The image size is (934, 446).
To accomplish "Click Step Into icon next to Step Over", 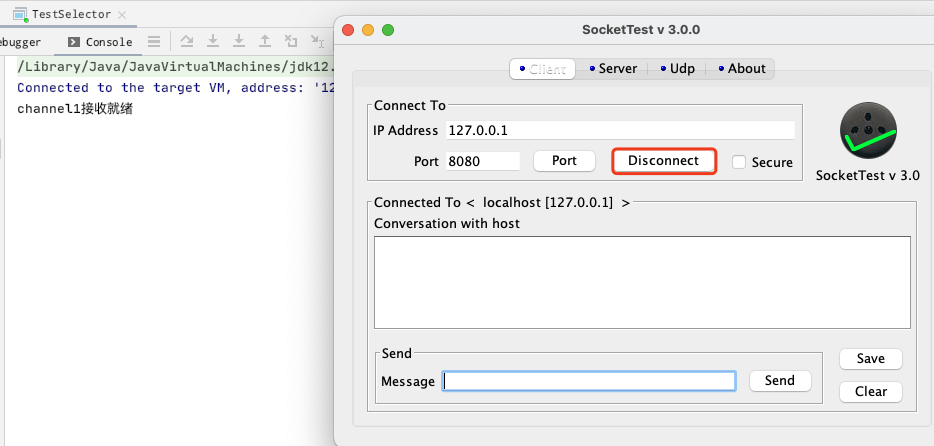I will point(213,41).
